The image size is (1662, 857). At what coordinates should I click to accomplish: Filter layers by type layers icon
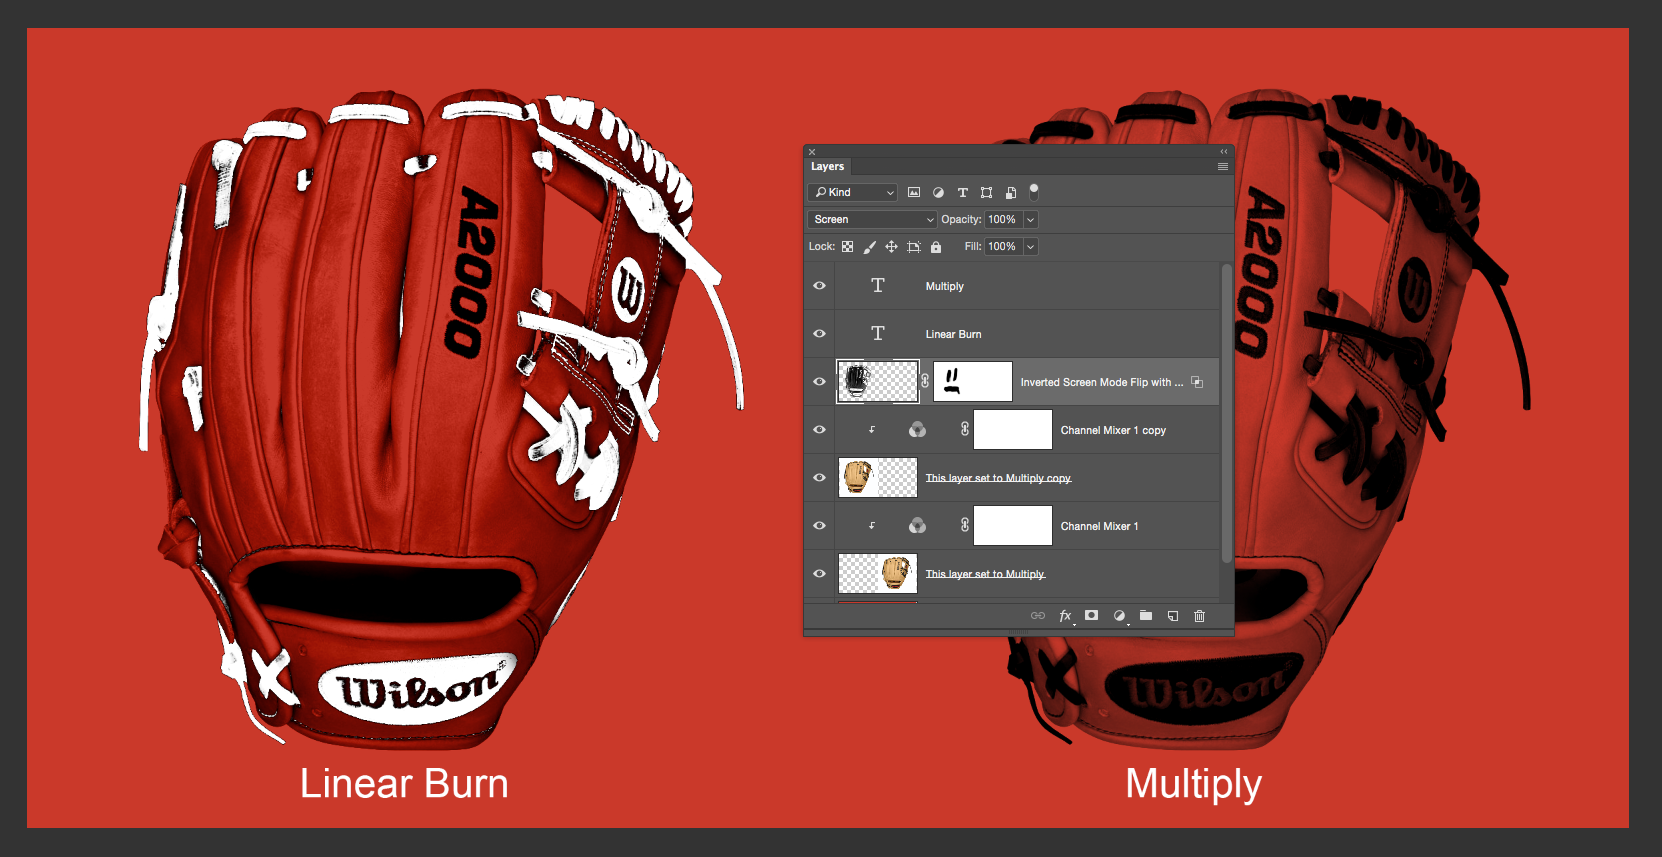pyautogui.click(x=962, y=192)
